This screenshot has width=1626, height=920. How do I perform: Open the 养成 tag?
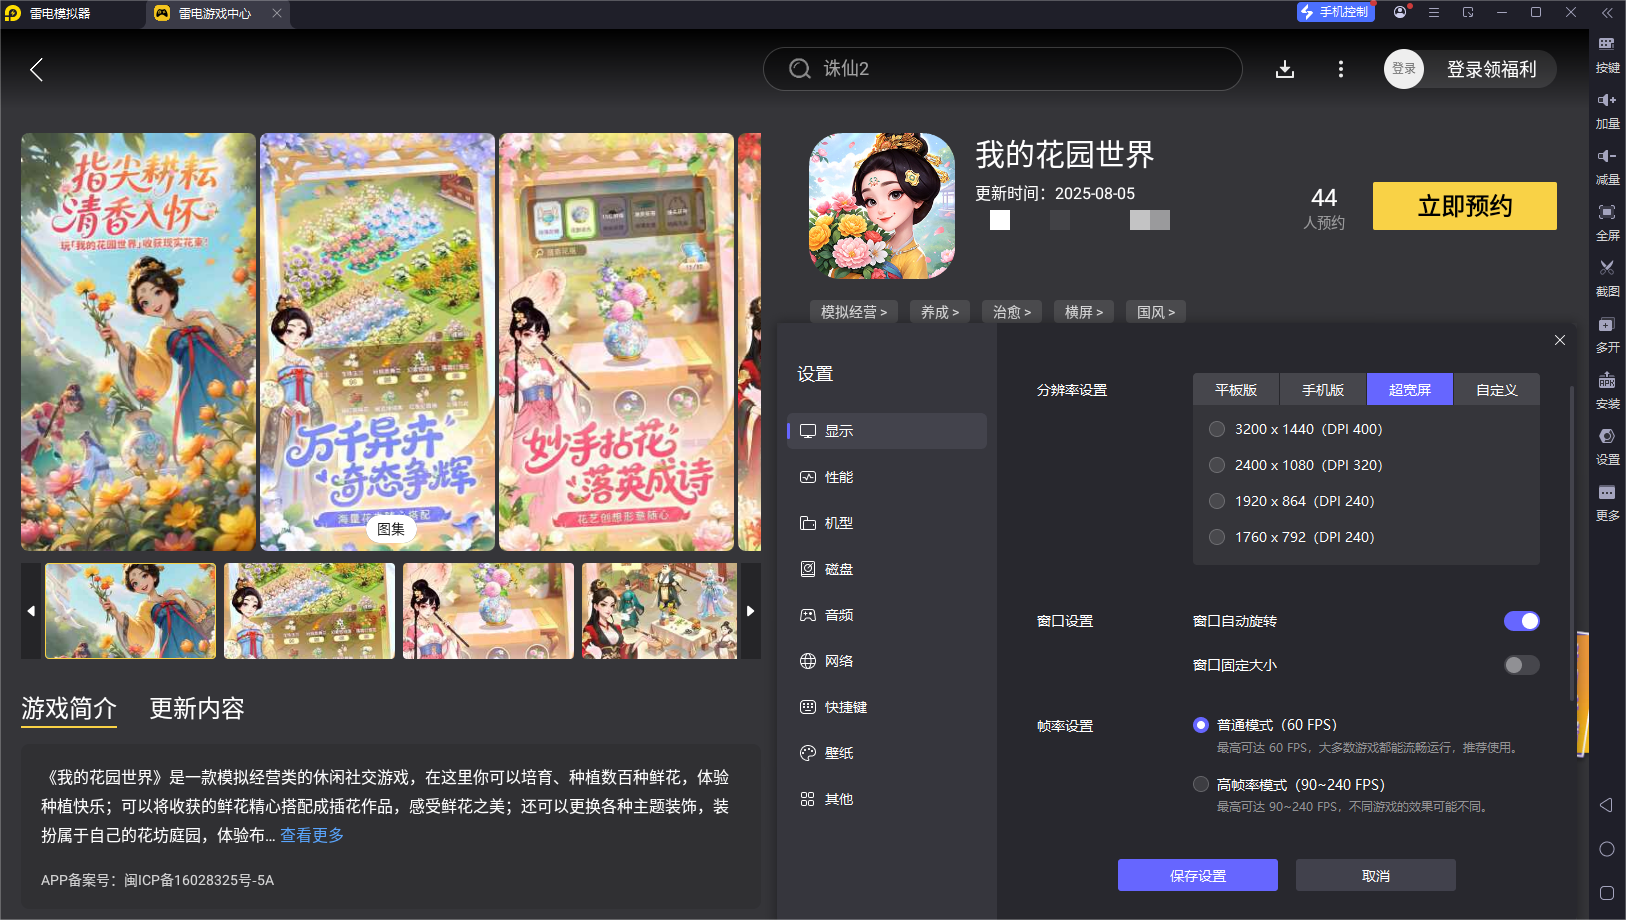[940, 312]
